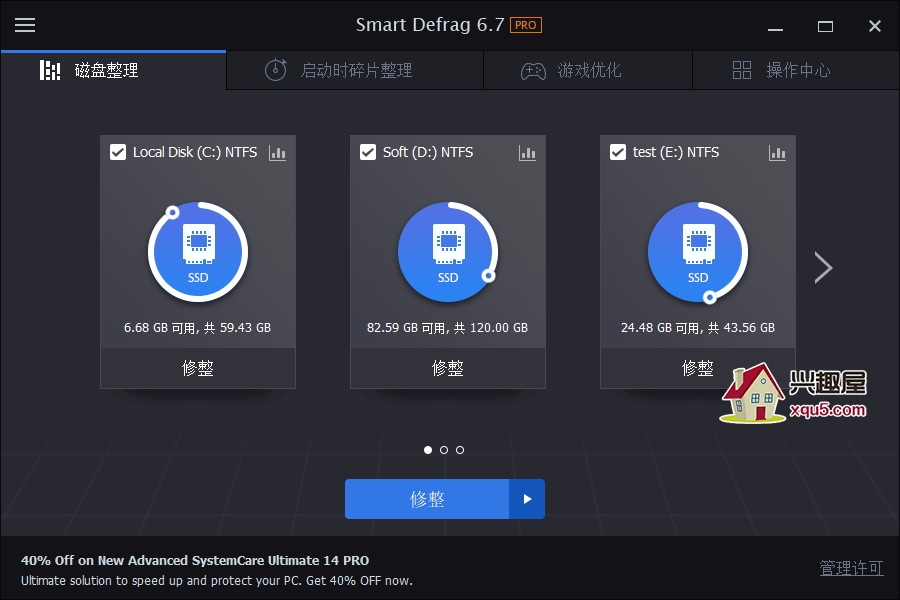The image size is (900, 600).
Task: Click '24.48 GB 可用, 共 43.56 GB' text
Action: (698, 328)
